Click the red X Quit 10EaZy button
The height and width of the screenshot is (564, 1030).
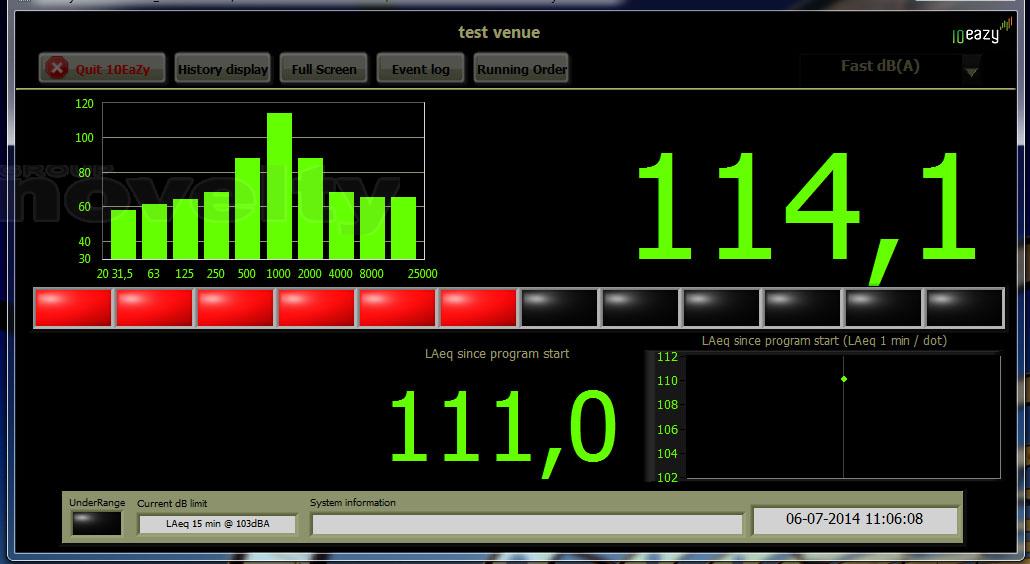click(x=102, y=69)
